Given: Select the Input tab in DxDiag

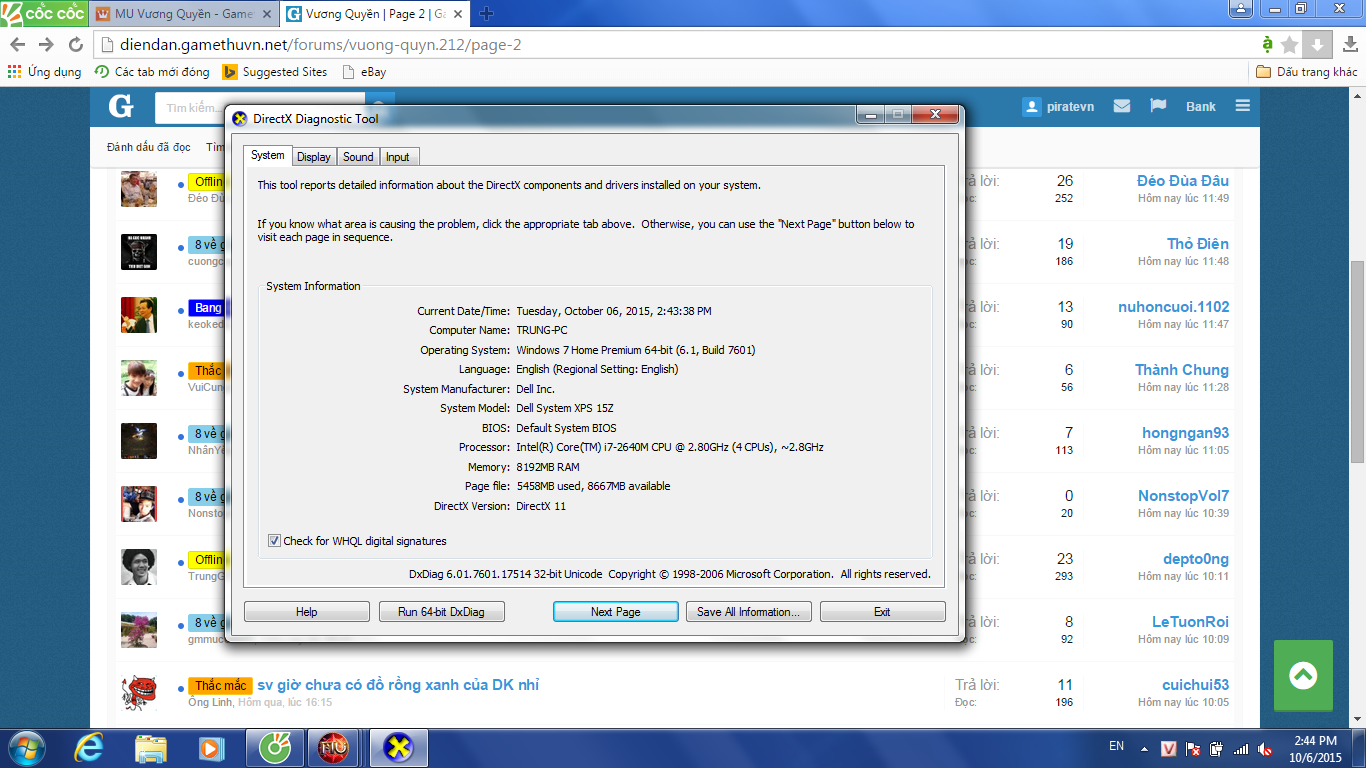Looking at the screenshot, I should [398, 156].
